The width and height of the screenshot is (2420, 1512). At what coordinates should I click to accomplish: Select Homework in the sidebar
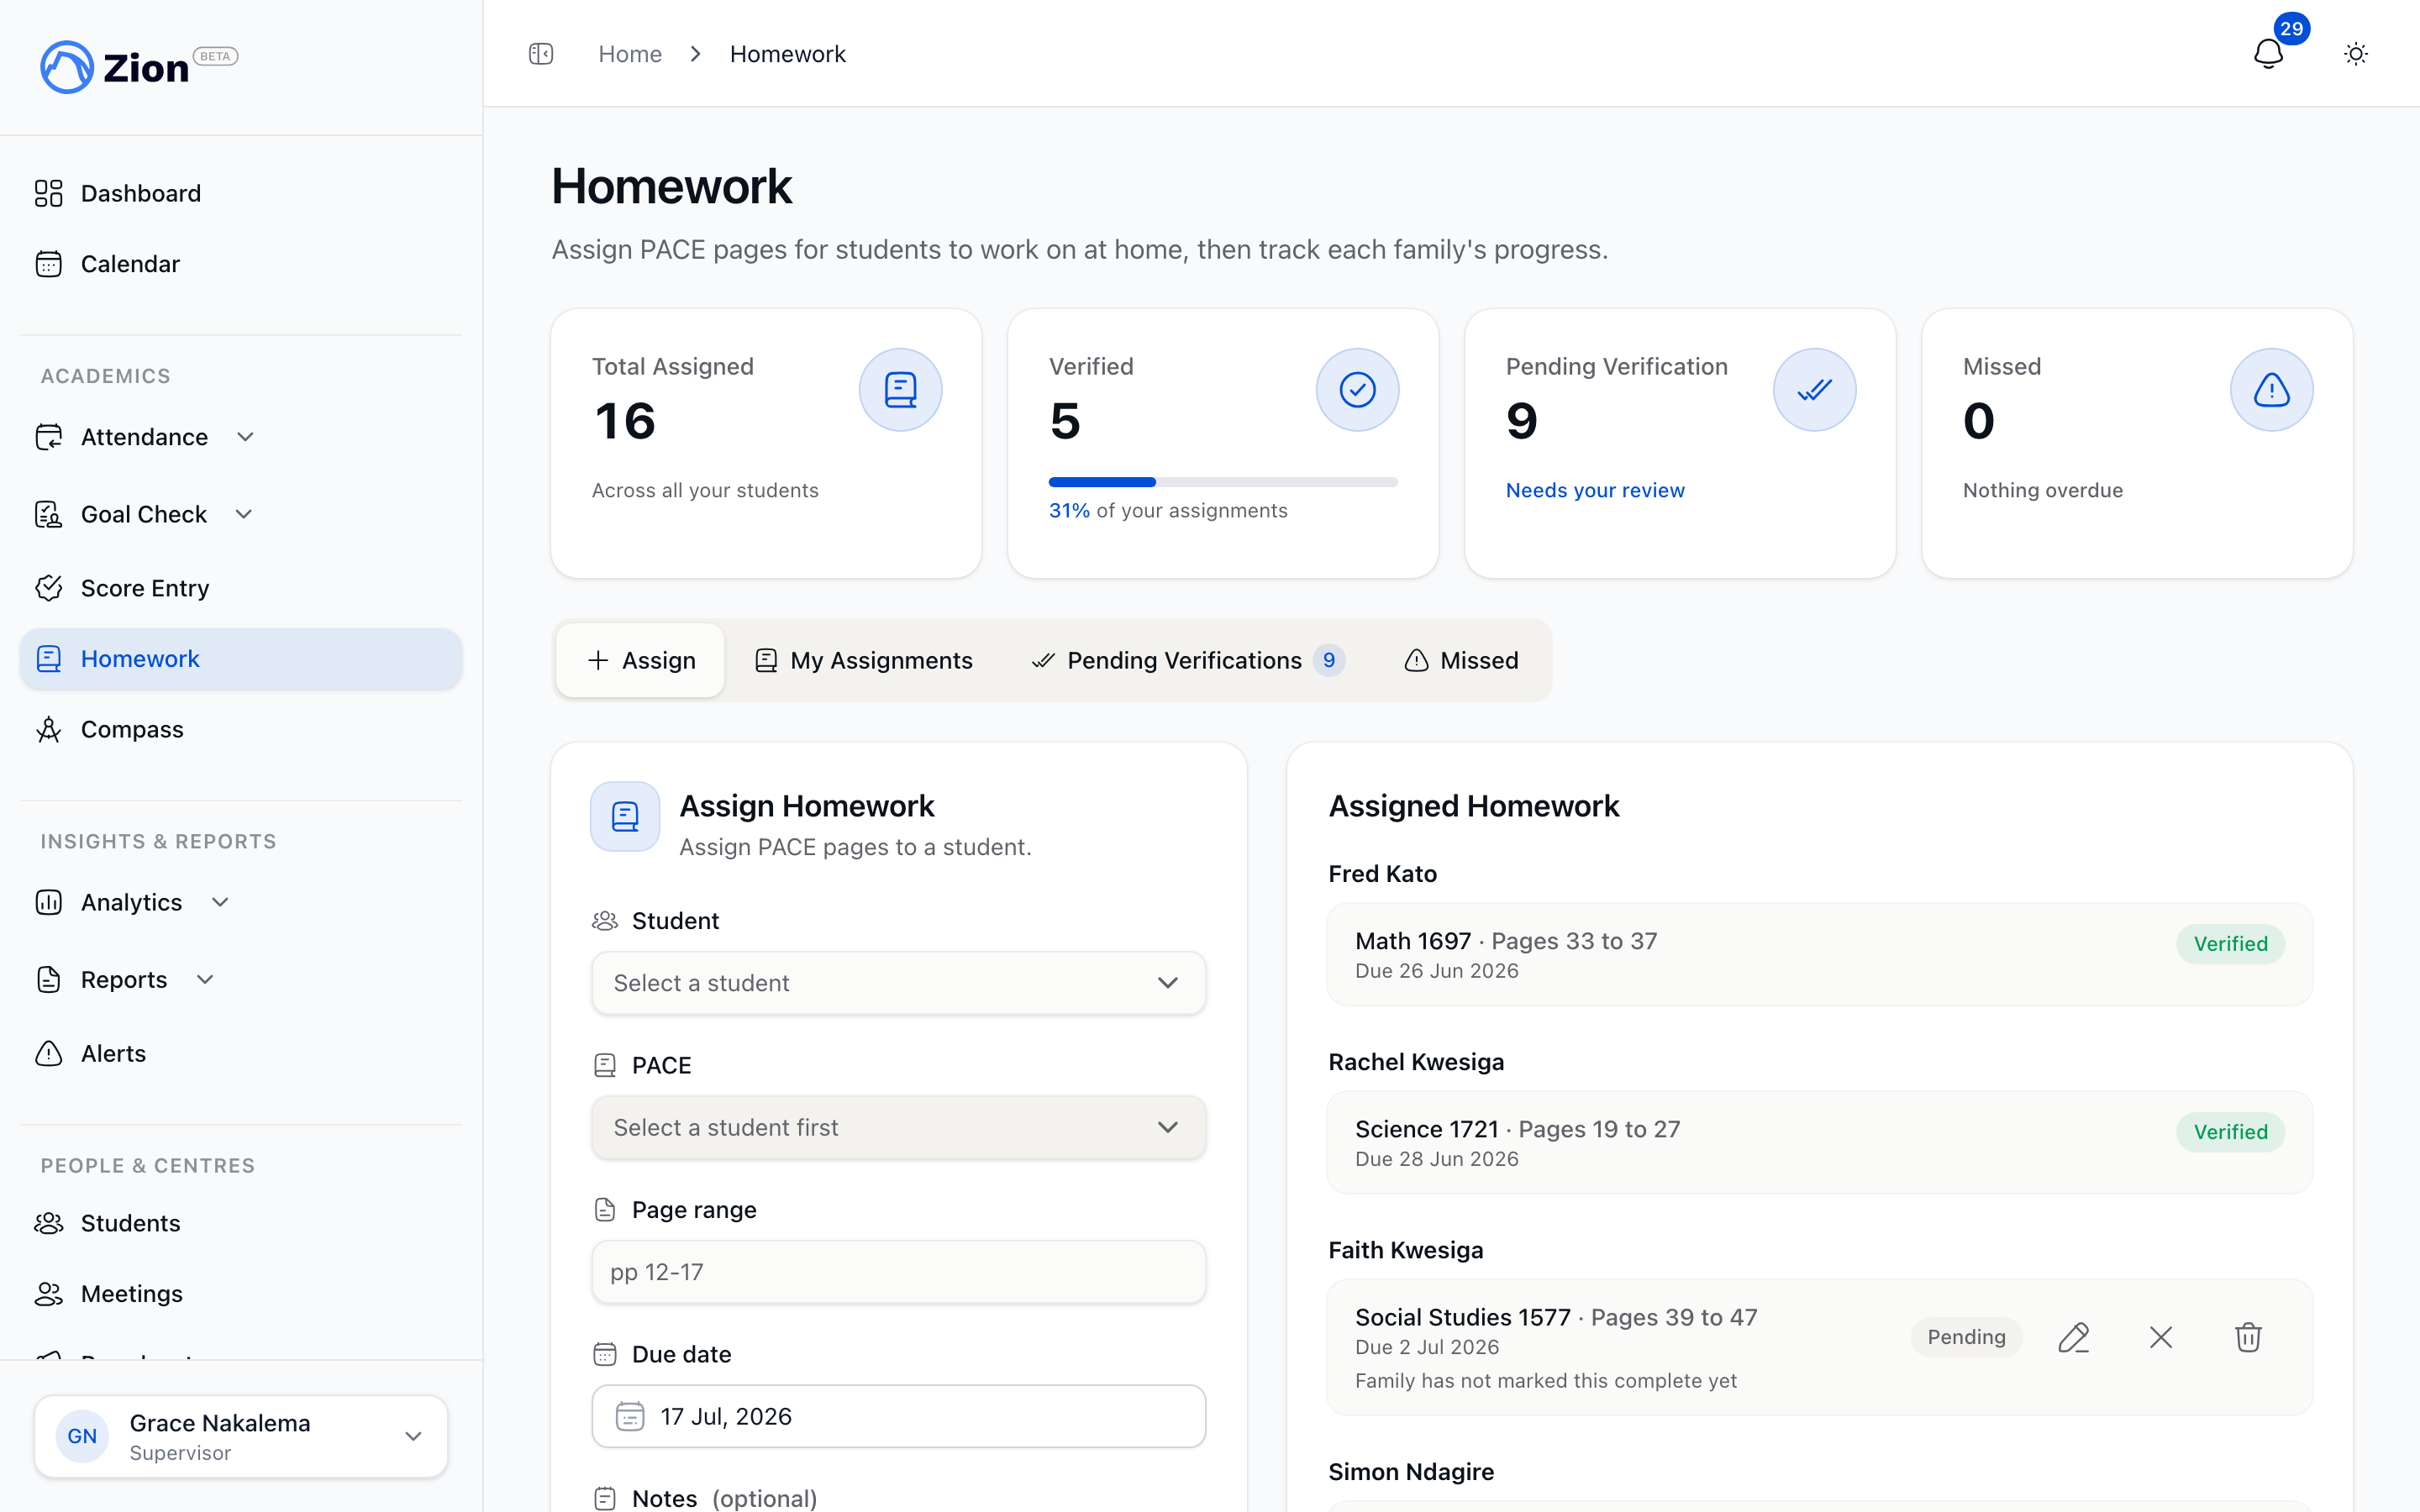[241, 659]
